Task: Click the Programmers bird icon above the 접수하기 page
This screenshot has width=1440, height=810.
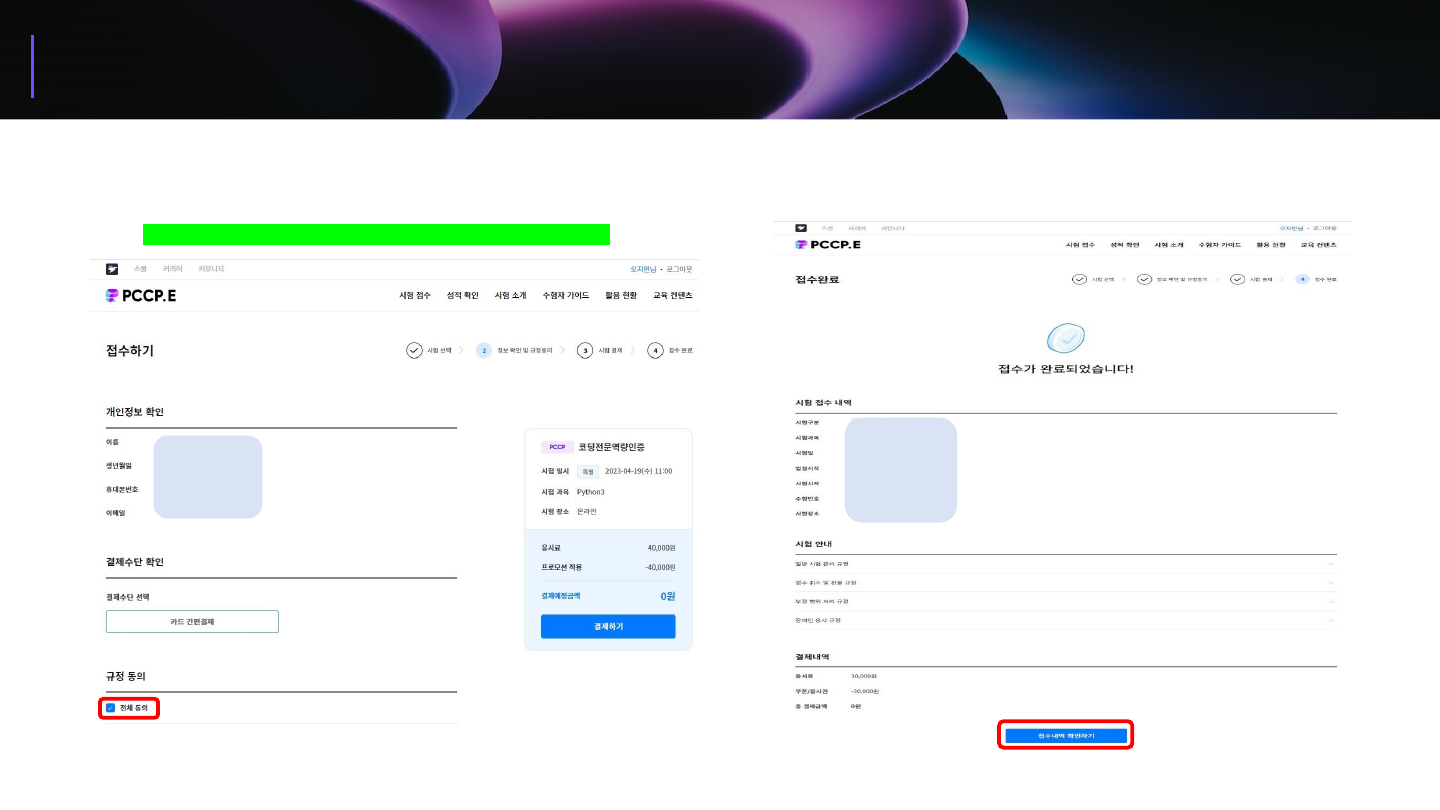Action: pyautogui.click(x=112, y=269)
